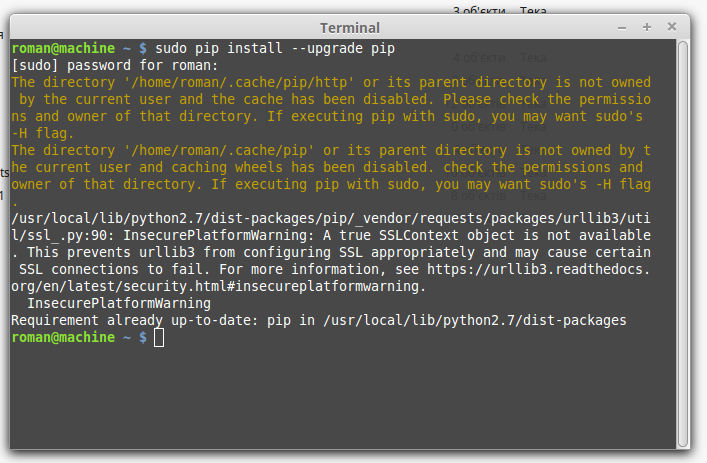Click the Terminal title bar

click(349, 27)
